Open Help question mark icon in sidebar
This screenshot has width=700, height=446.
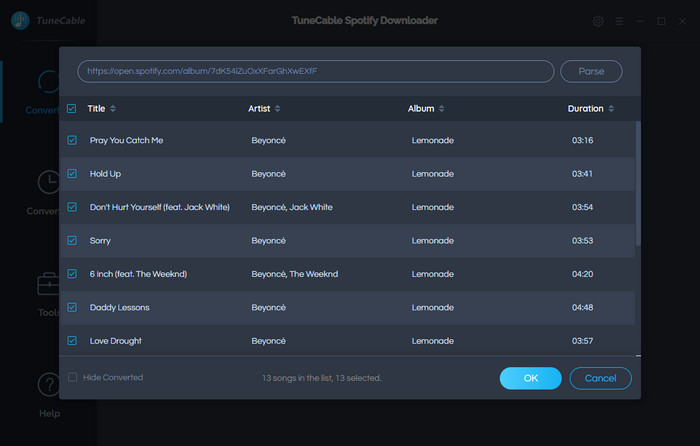point(48,384)
